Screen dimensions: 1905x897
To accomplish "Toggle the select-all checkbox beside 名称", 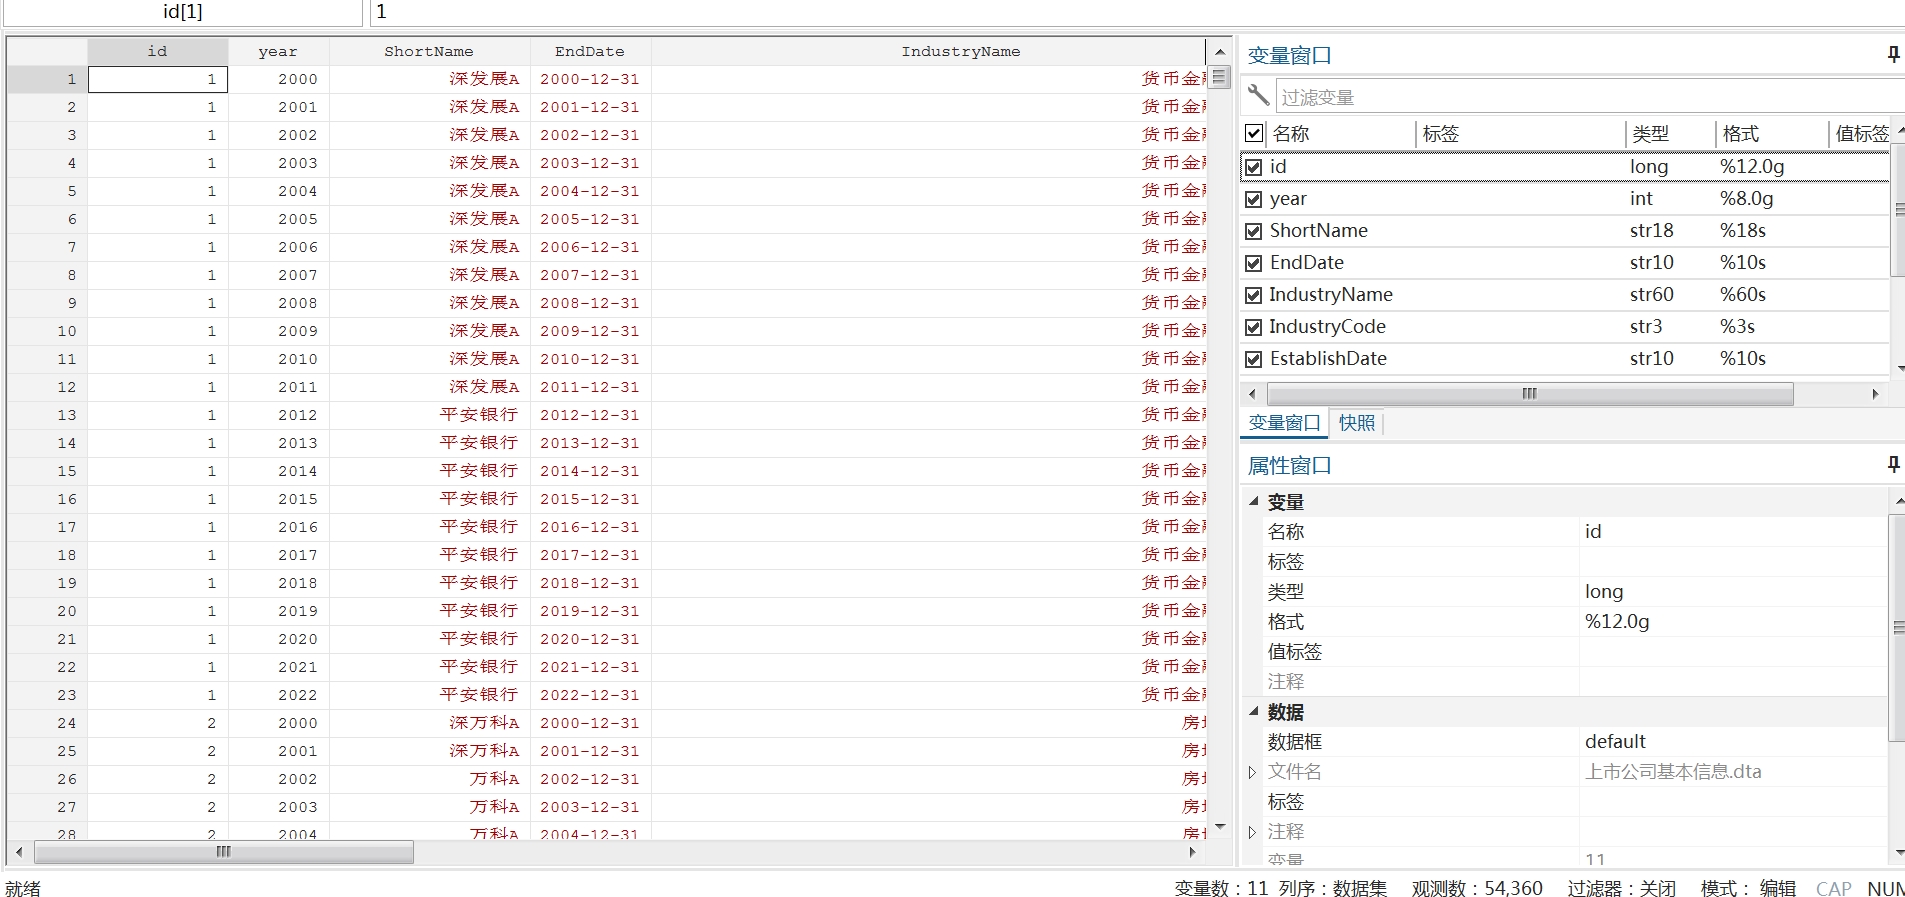I will (1254, 133).
